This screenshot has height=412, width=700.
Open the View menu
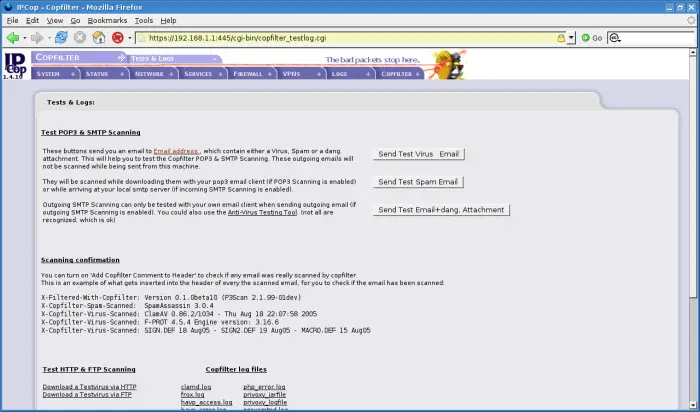pos(55,21)
